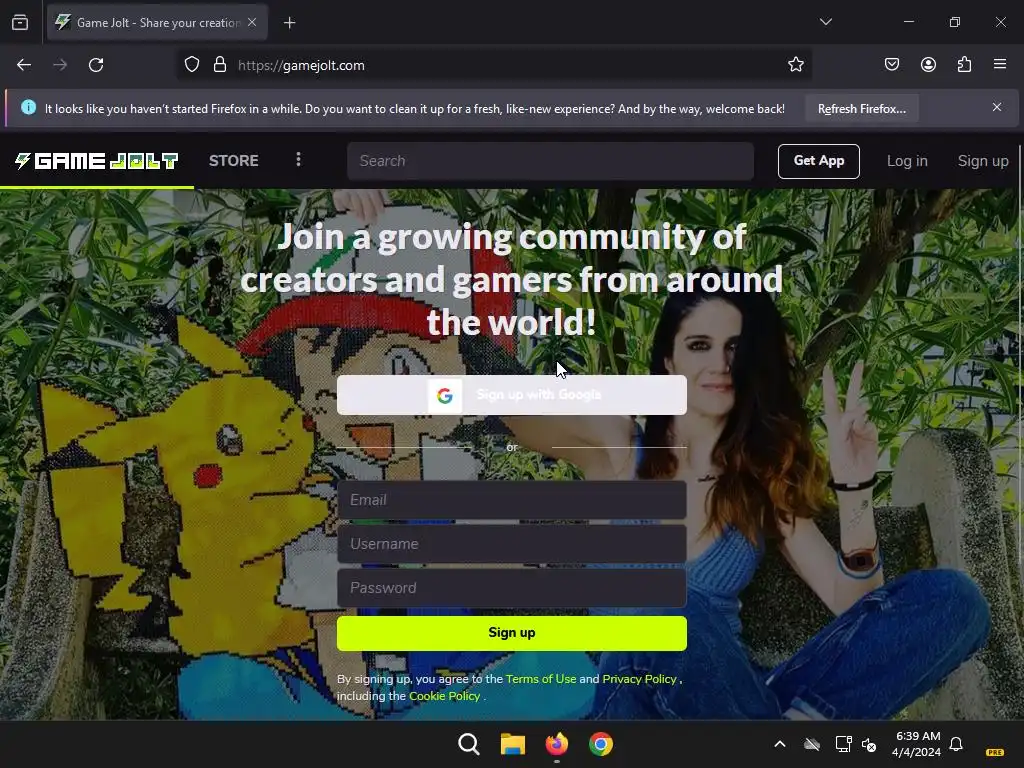Click the green Sign up button
Viewport: 1024px width, 768px height.
(x=511, y=633)
